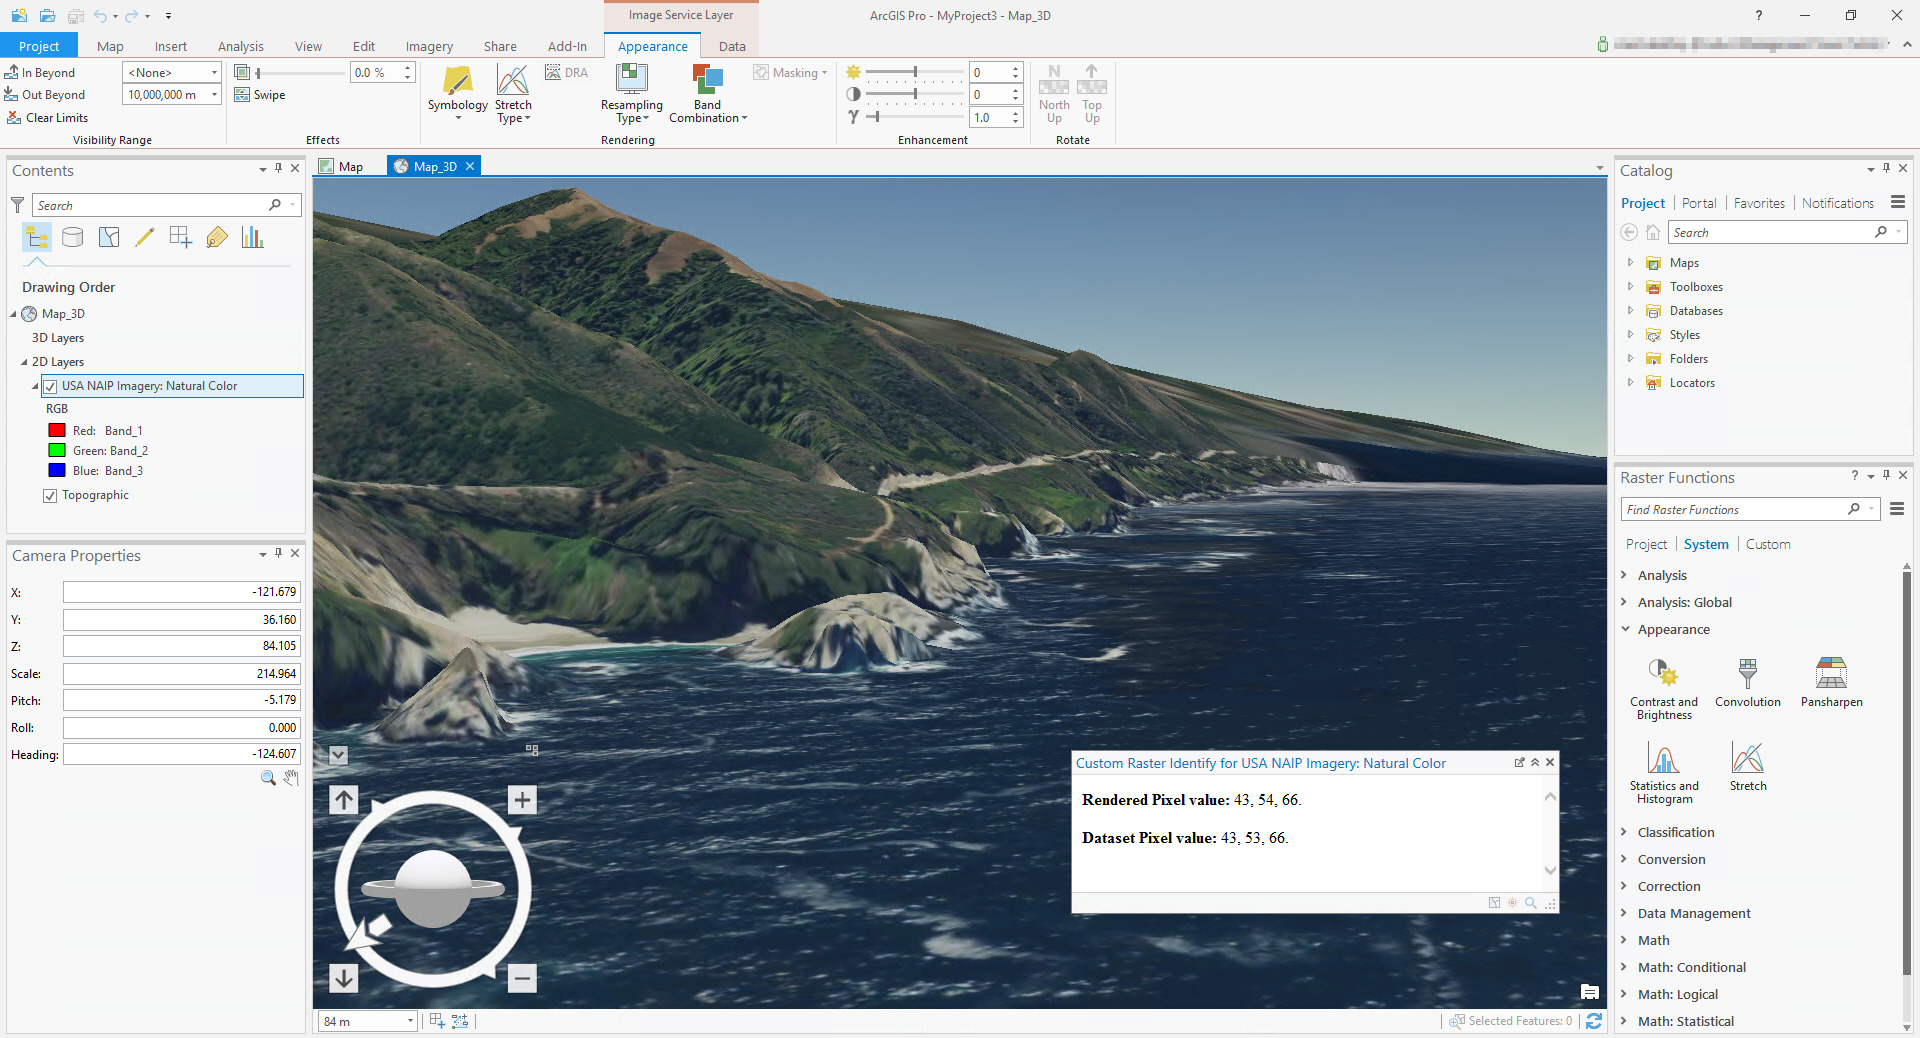Image resolution: width=1920 pixels, height=1038 pixels.
Task: Toggle the DRA option in Rendering
Action: (566, 73)
